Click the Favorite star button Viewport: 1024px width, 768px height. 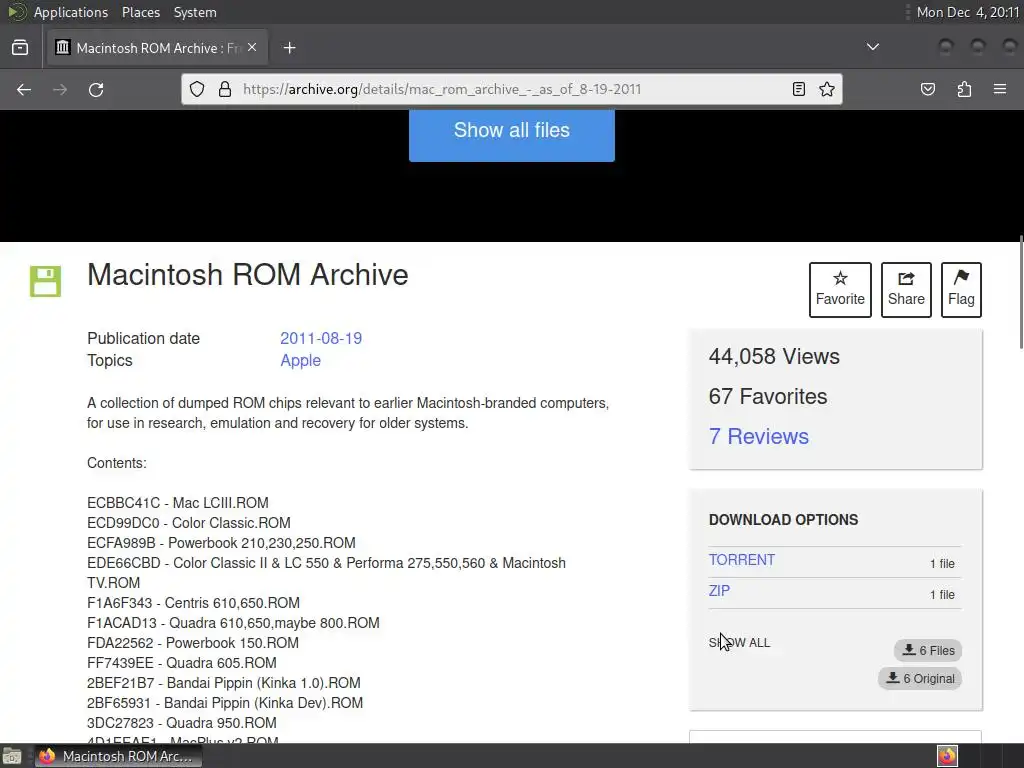pyautogui.click(x=840, y=290)
